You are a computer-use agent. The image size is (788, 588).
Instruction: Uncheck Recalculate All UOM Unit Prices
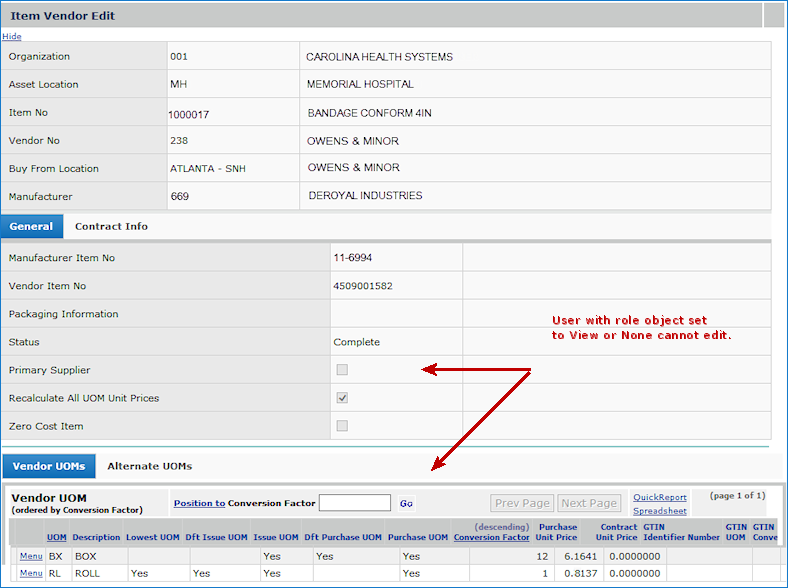click(x=342, y=398)
